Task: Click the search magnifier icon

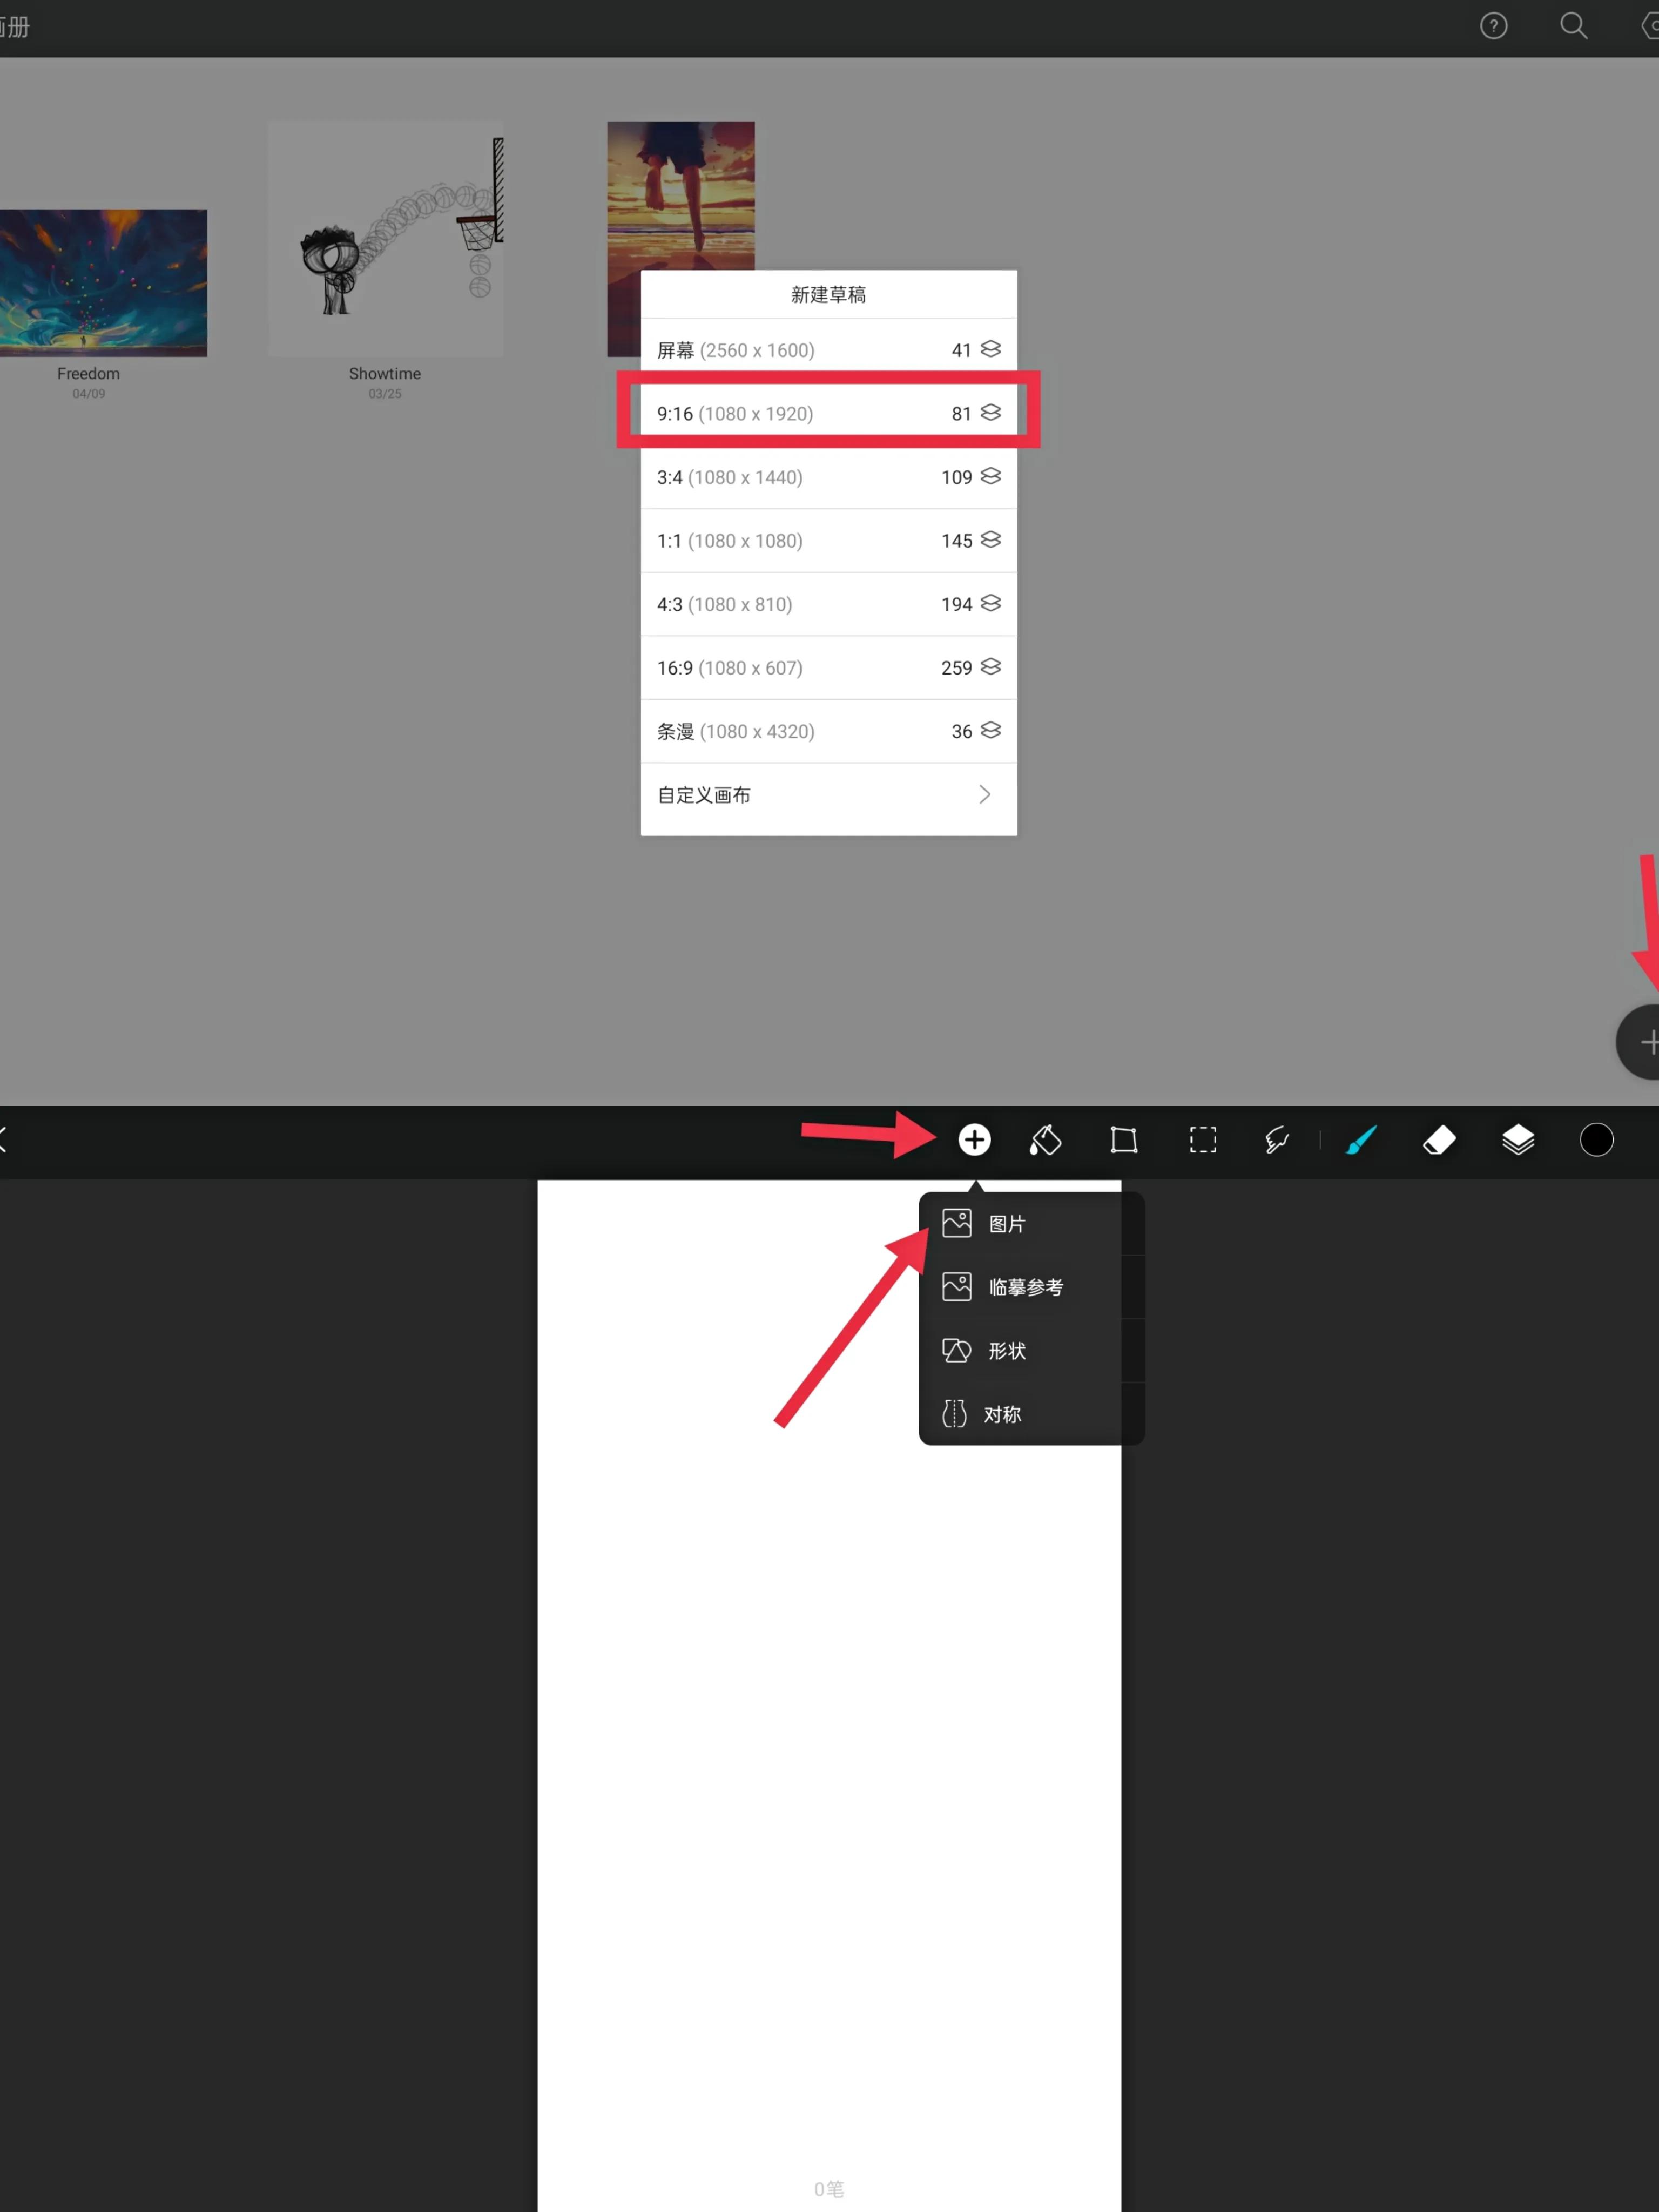Action: (1573, 26)
